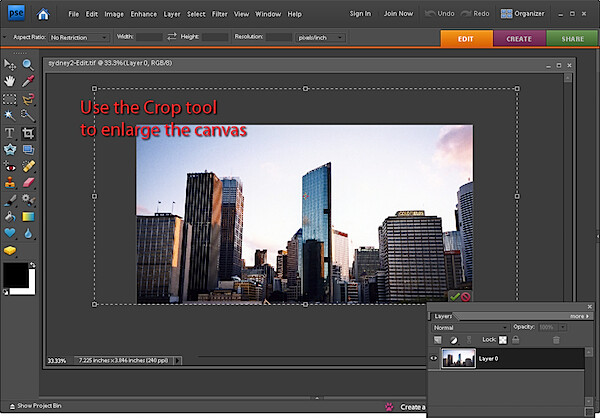Select the Zoom tool magnifier
This screenshot has width=600, height=418.
point(28,65)
